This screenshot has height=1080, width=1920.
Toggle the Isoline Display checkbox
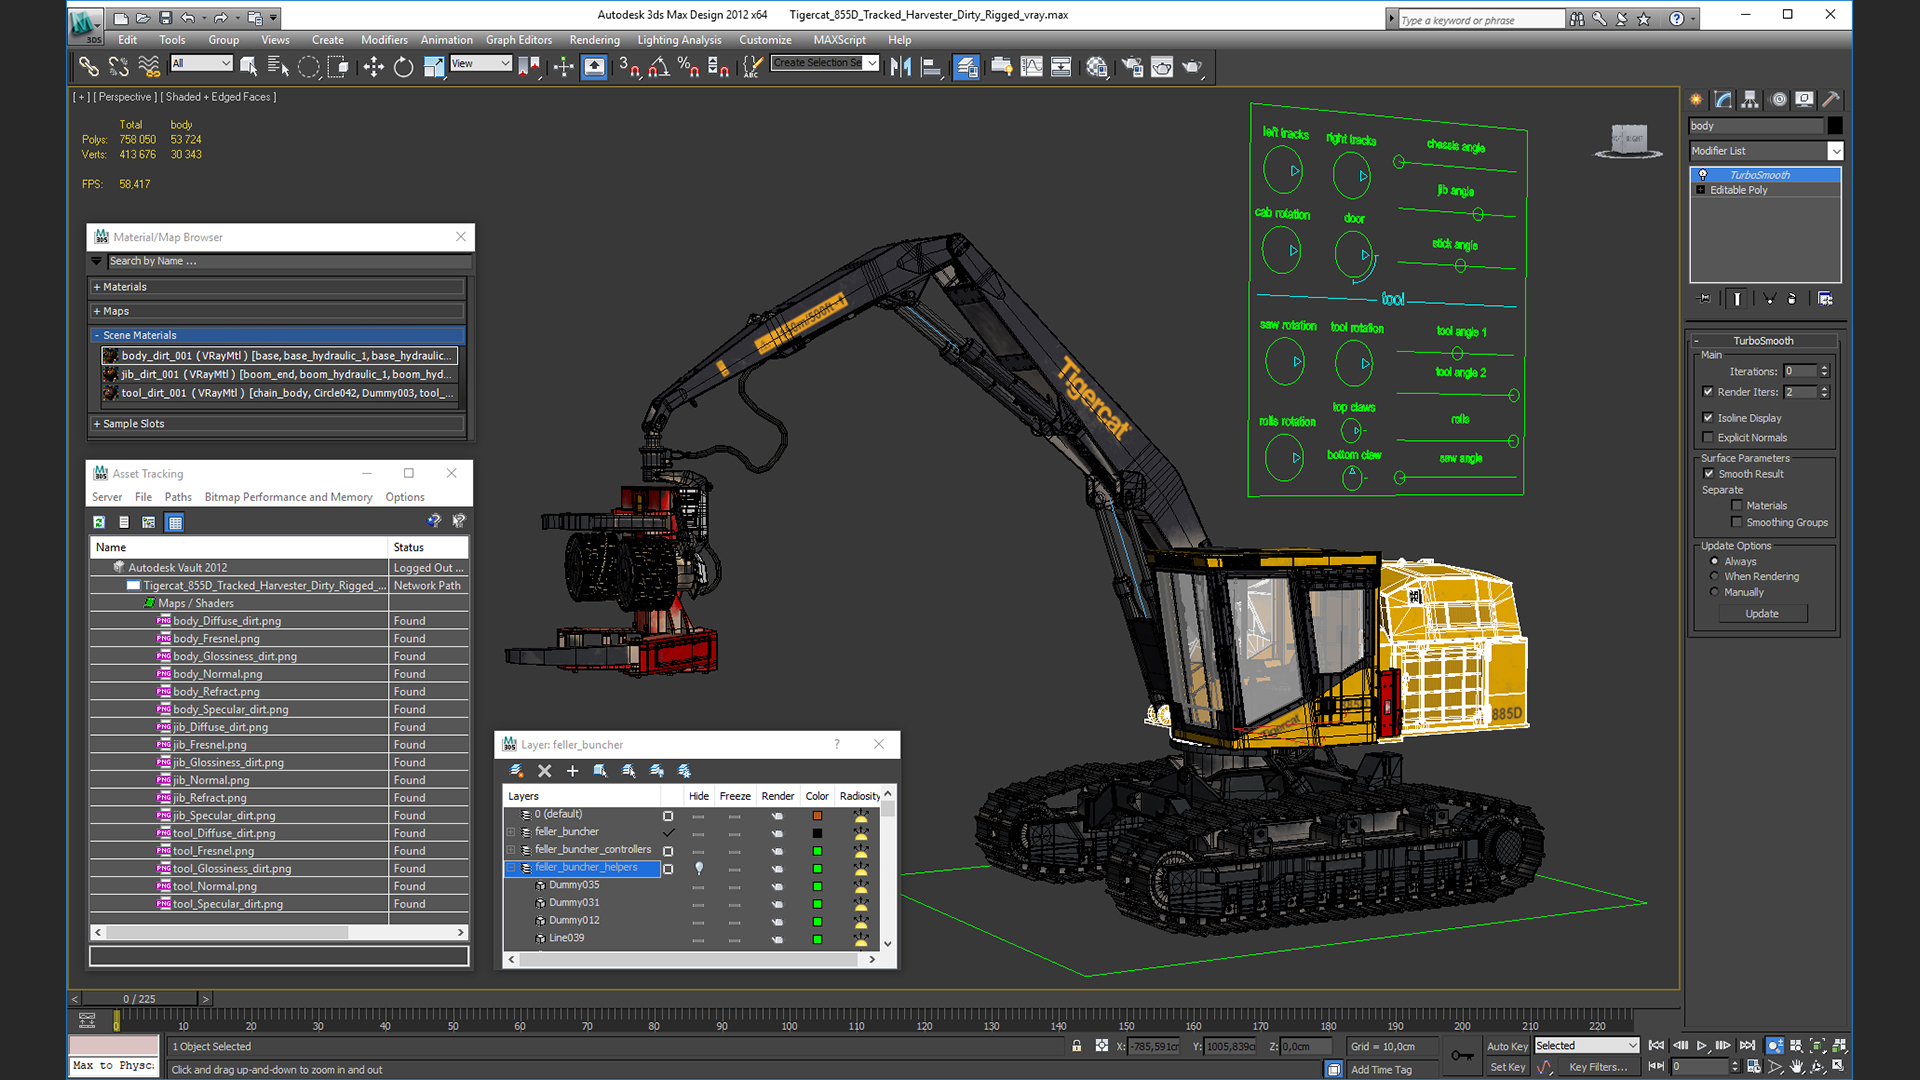1708,418
